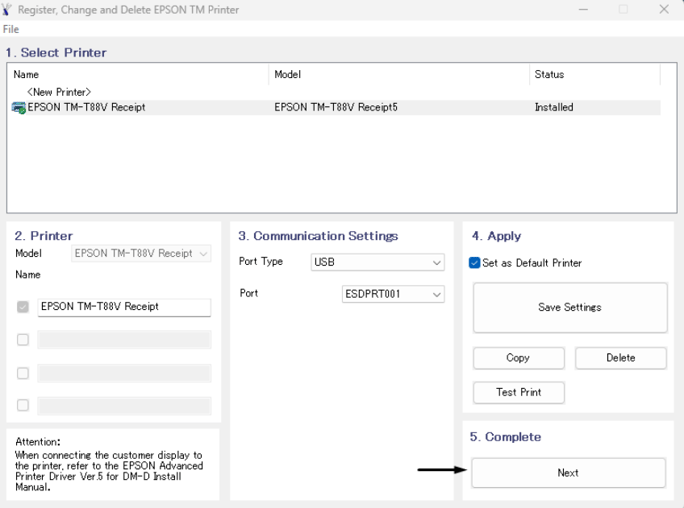Open the File menu

(x=11, y=29)
